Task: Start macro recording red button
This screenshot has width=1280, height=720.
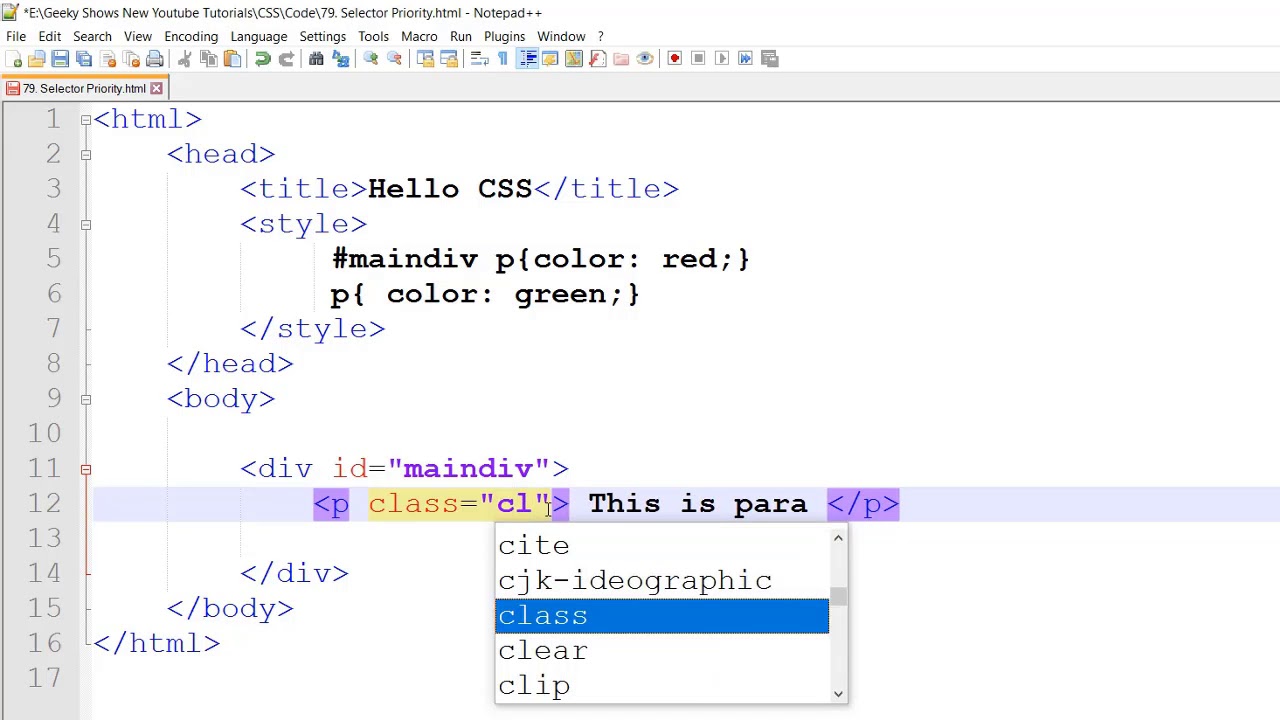Action: [x=675, y=59]
